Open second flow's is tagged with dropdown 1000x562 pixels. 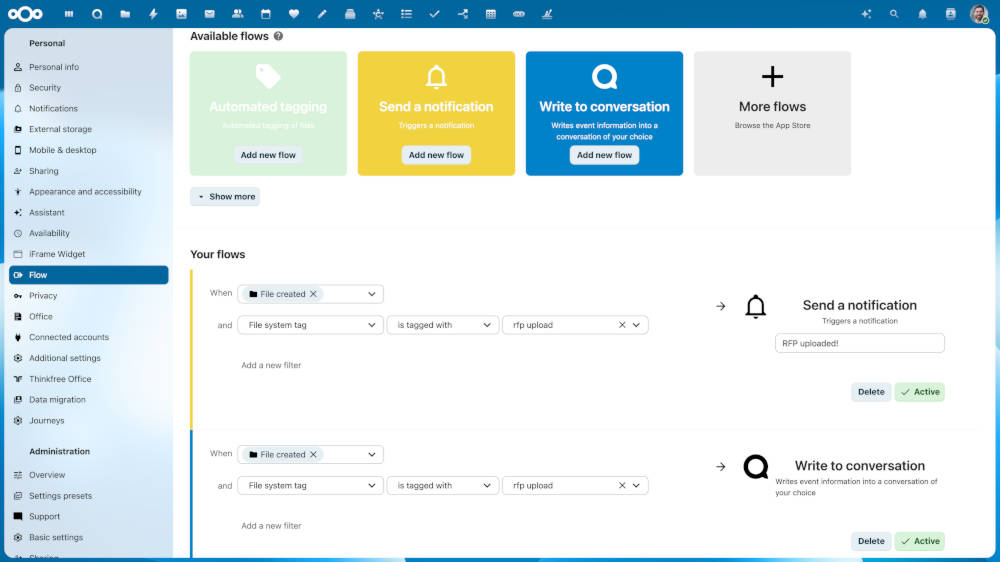[443, 485]
